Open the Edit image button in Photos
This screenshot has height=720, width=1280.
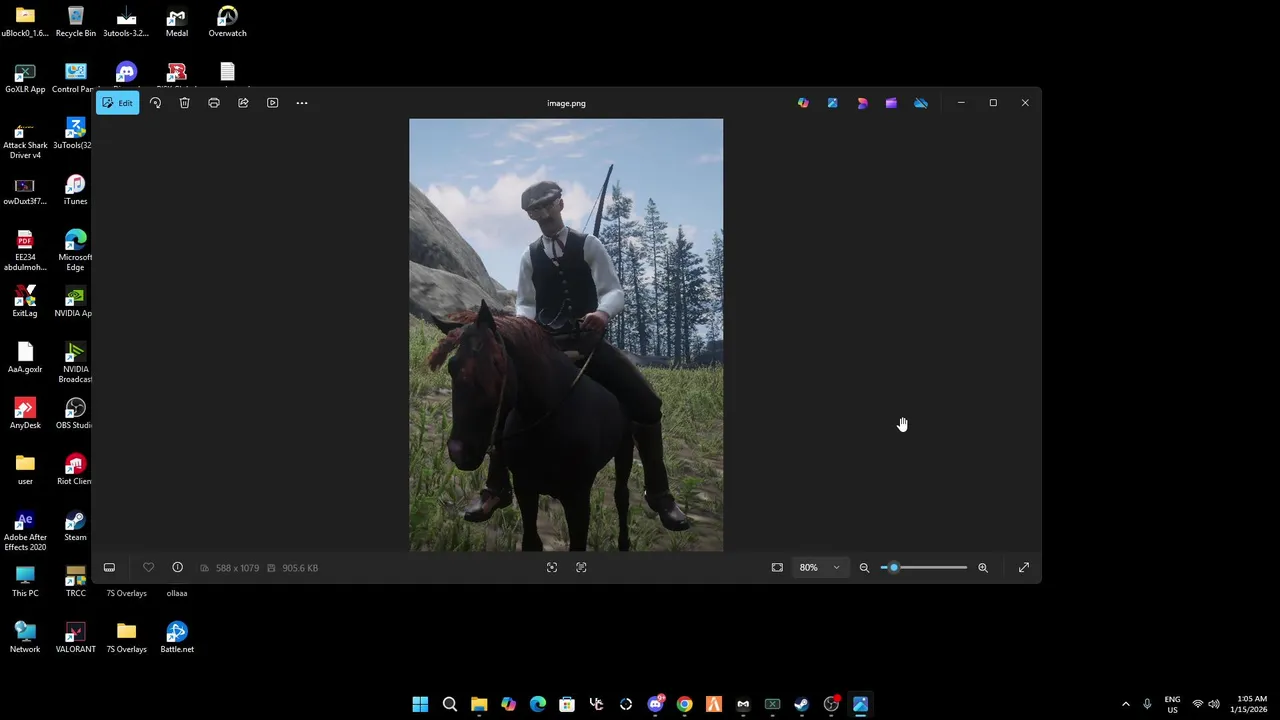click(117, 103)
